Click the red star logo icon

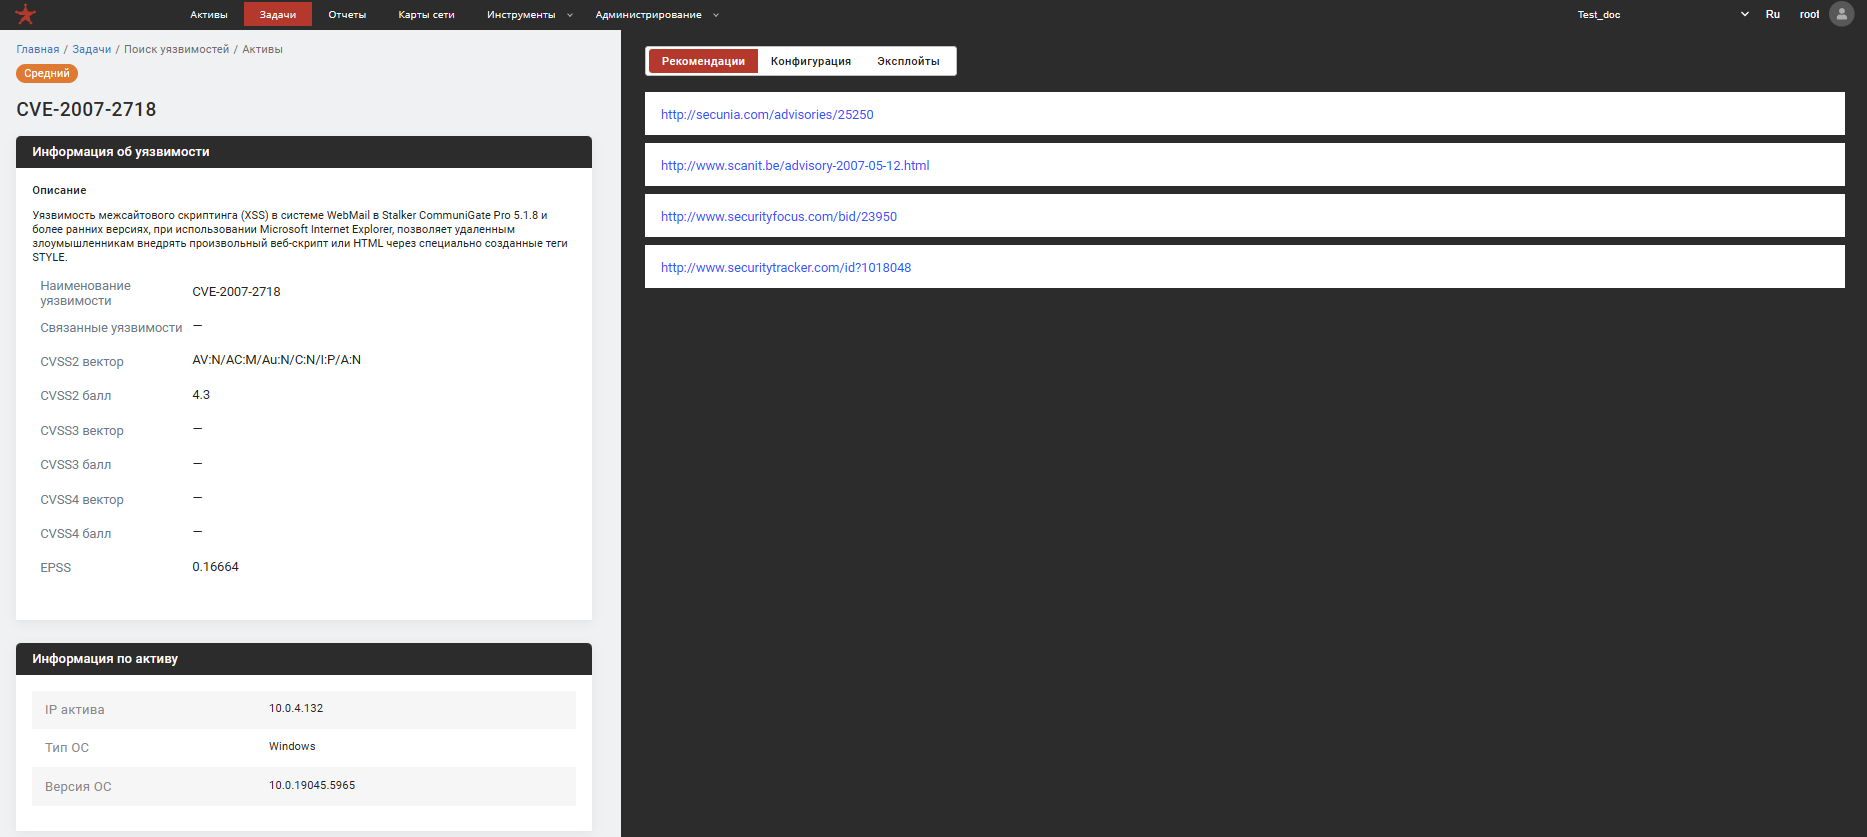pyautogui.click(x=26, y=14)
